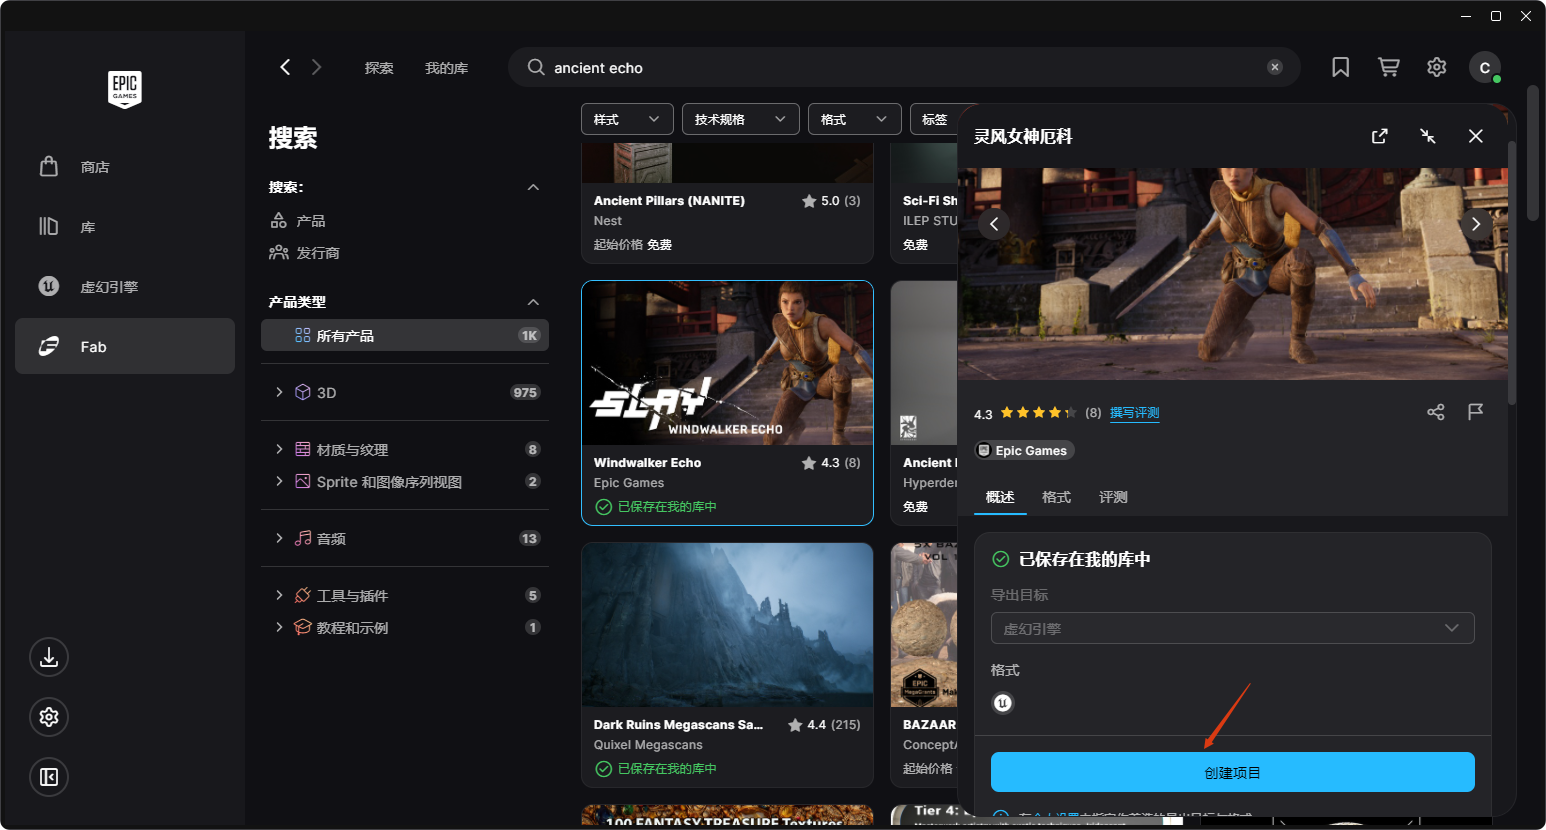Share the listing via share icon

coord(1436,412)
